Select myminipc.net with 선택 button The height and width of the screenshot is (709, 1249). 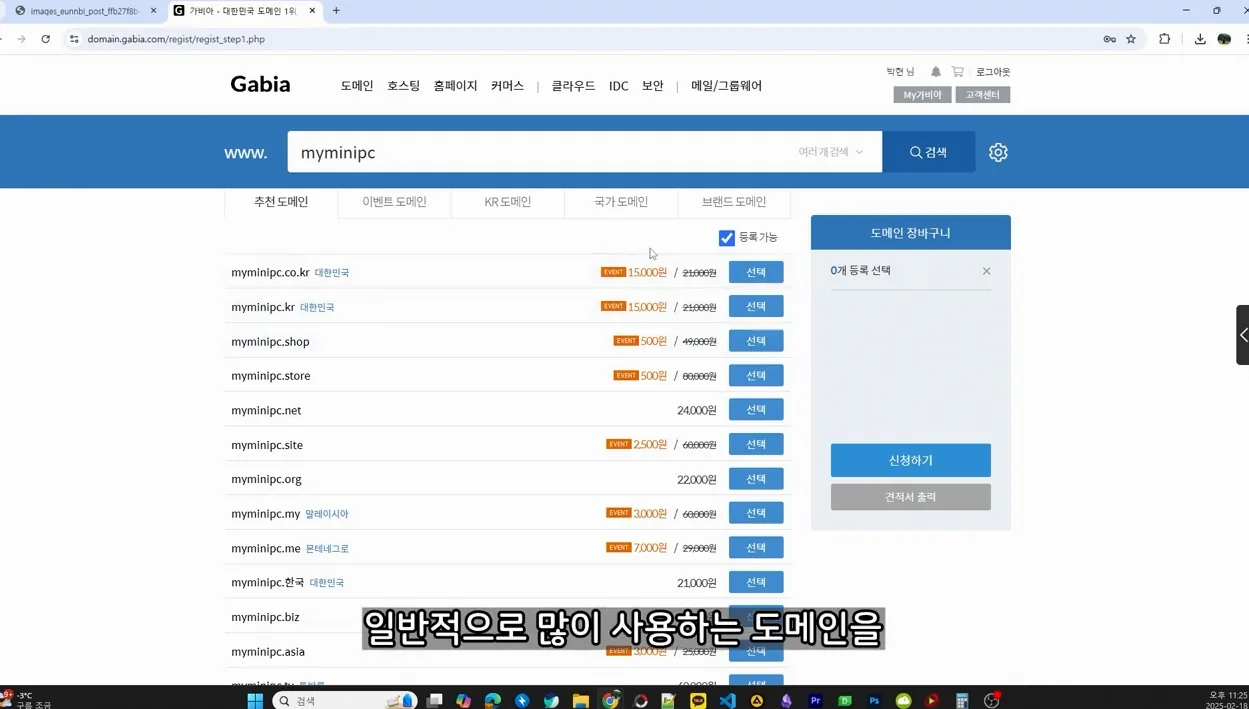[x=756, y=410]
